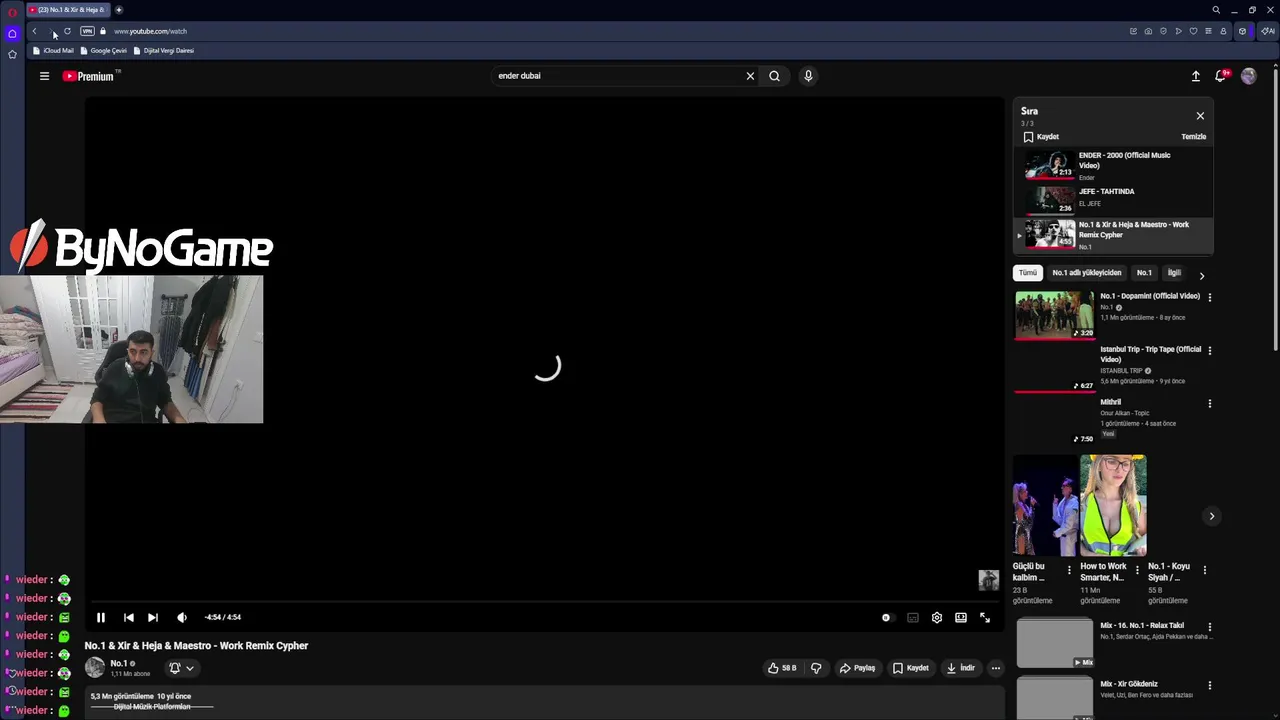
Task: Open options for No.1 - Dopamin! video
Action: (x=1210, y=298)
